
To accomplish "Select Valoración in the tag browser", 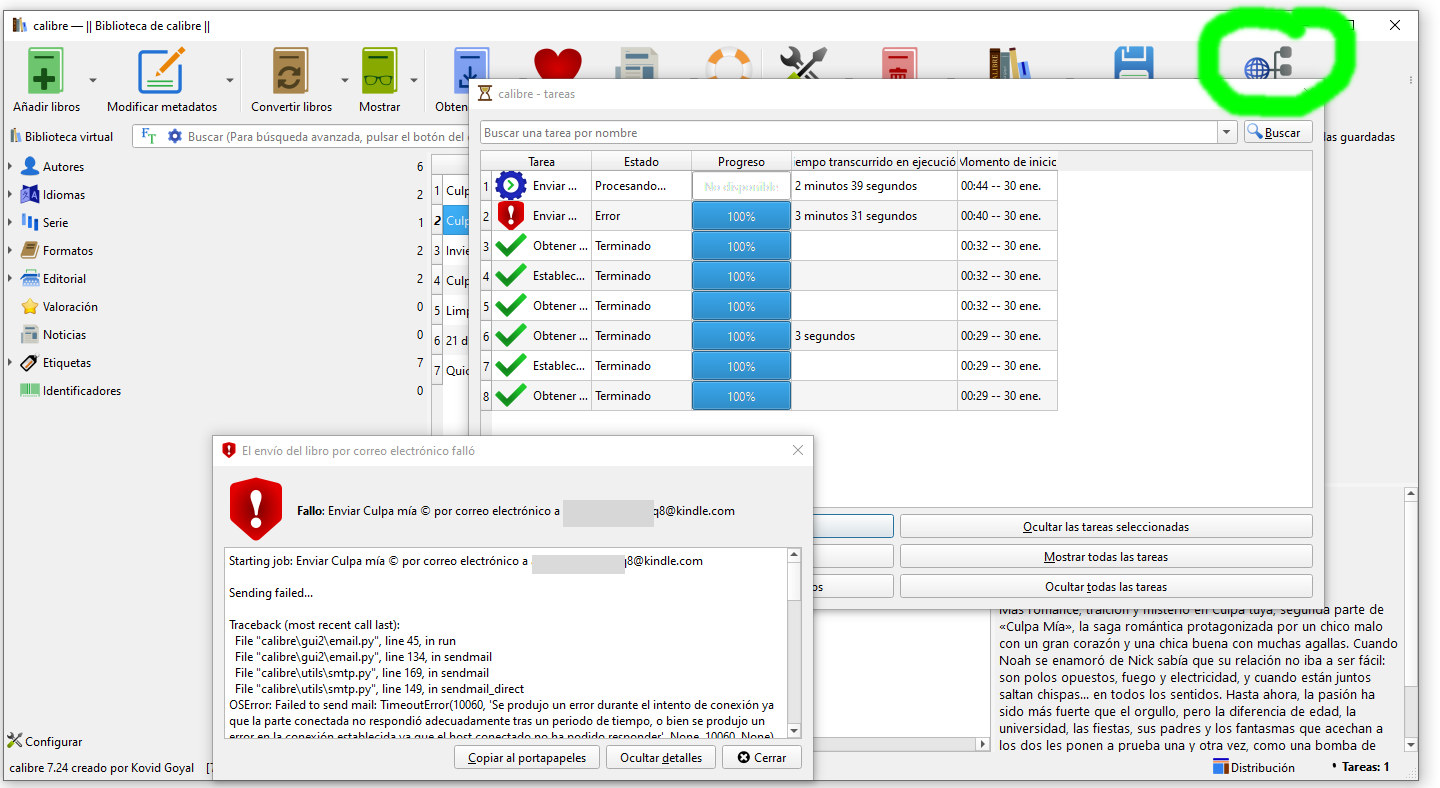I will point(70,307).
